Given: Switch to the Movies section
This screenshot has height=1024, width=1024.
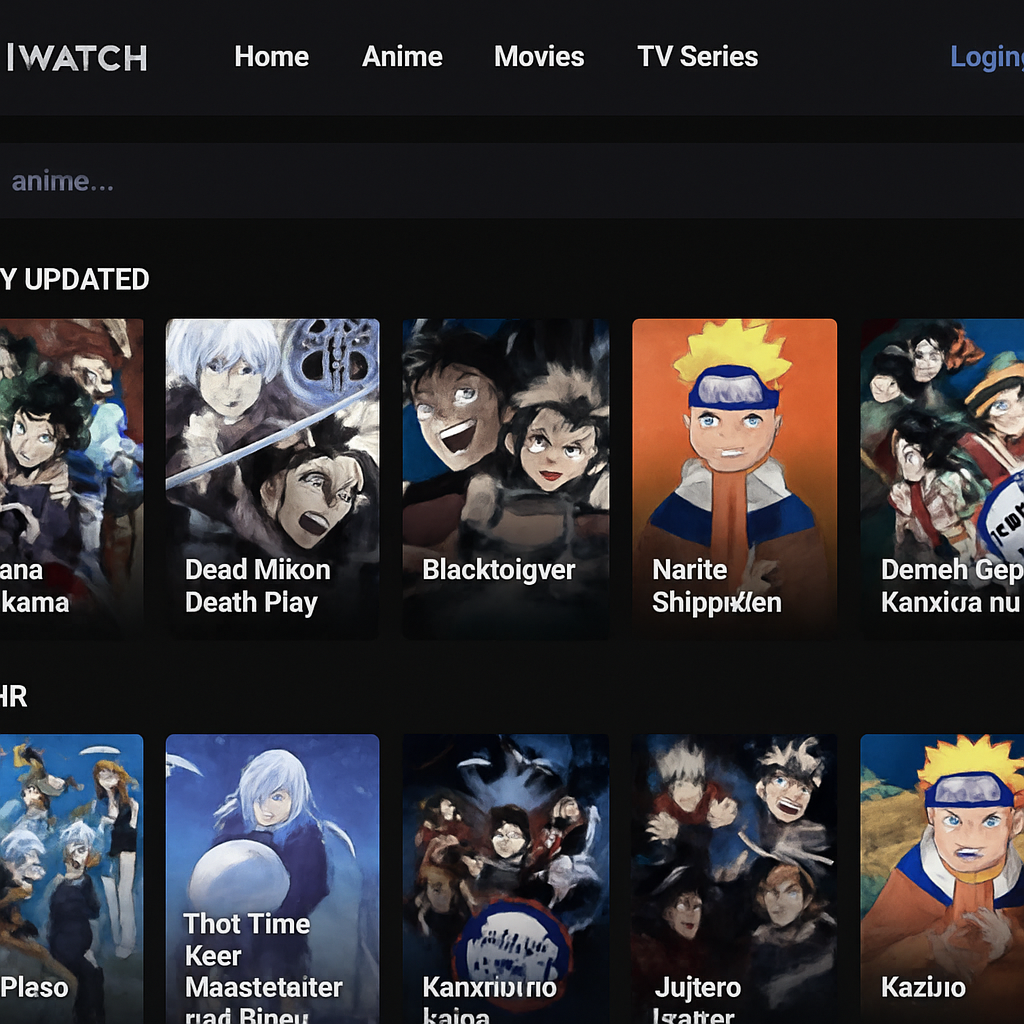Looking at the screenshot, I should [539, 57].
